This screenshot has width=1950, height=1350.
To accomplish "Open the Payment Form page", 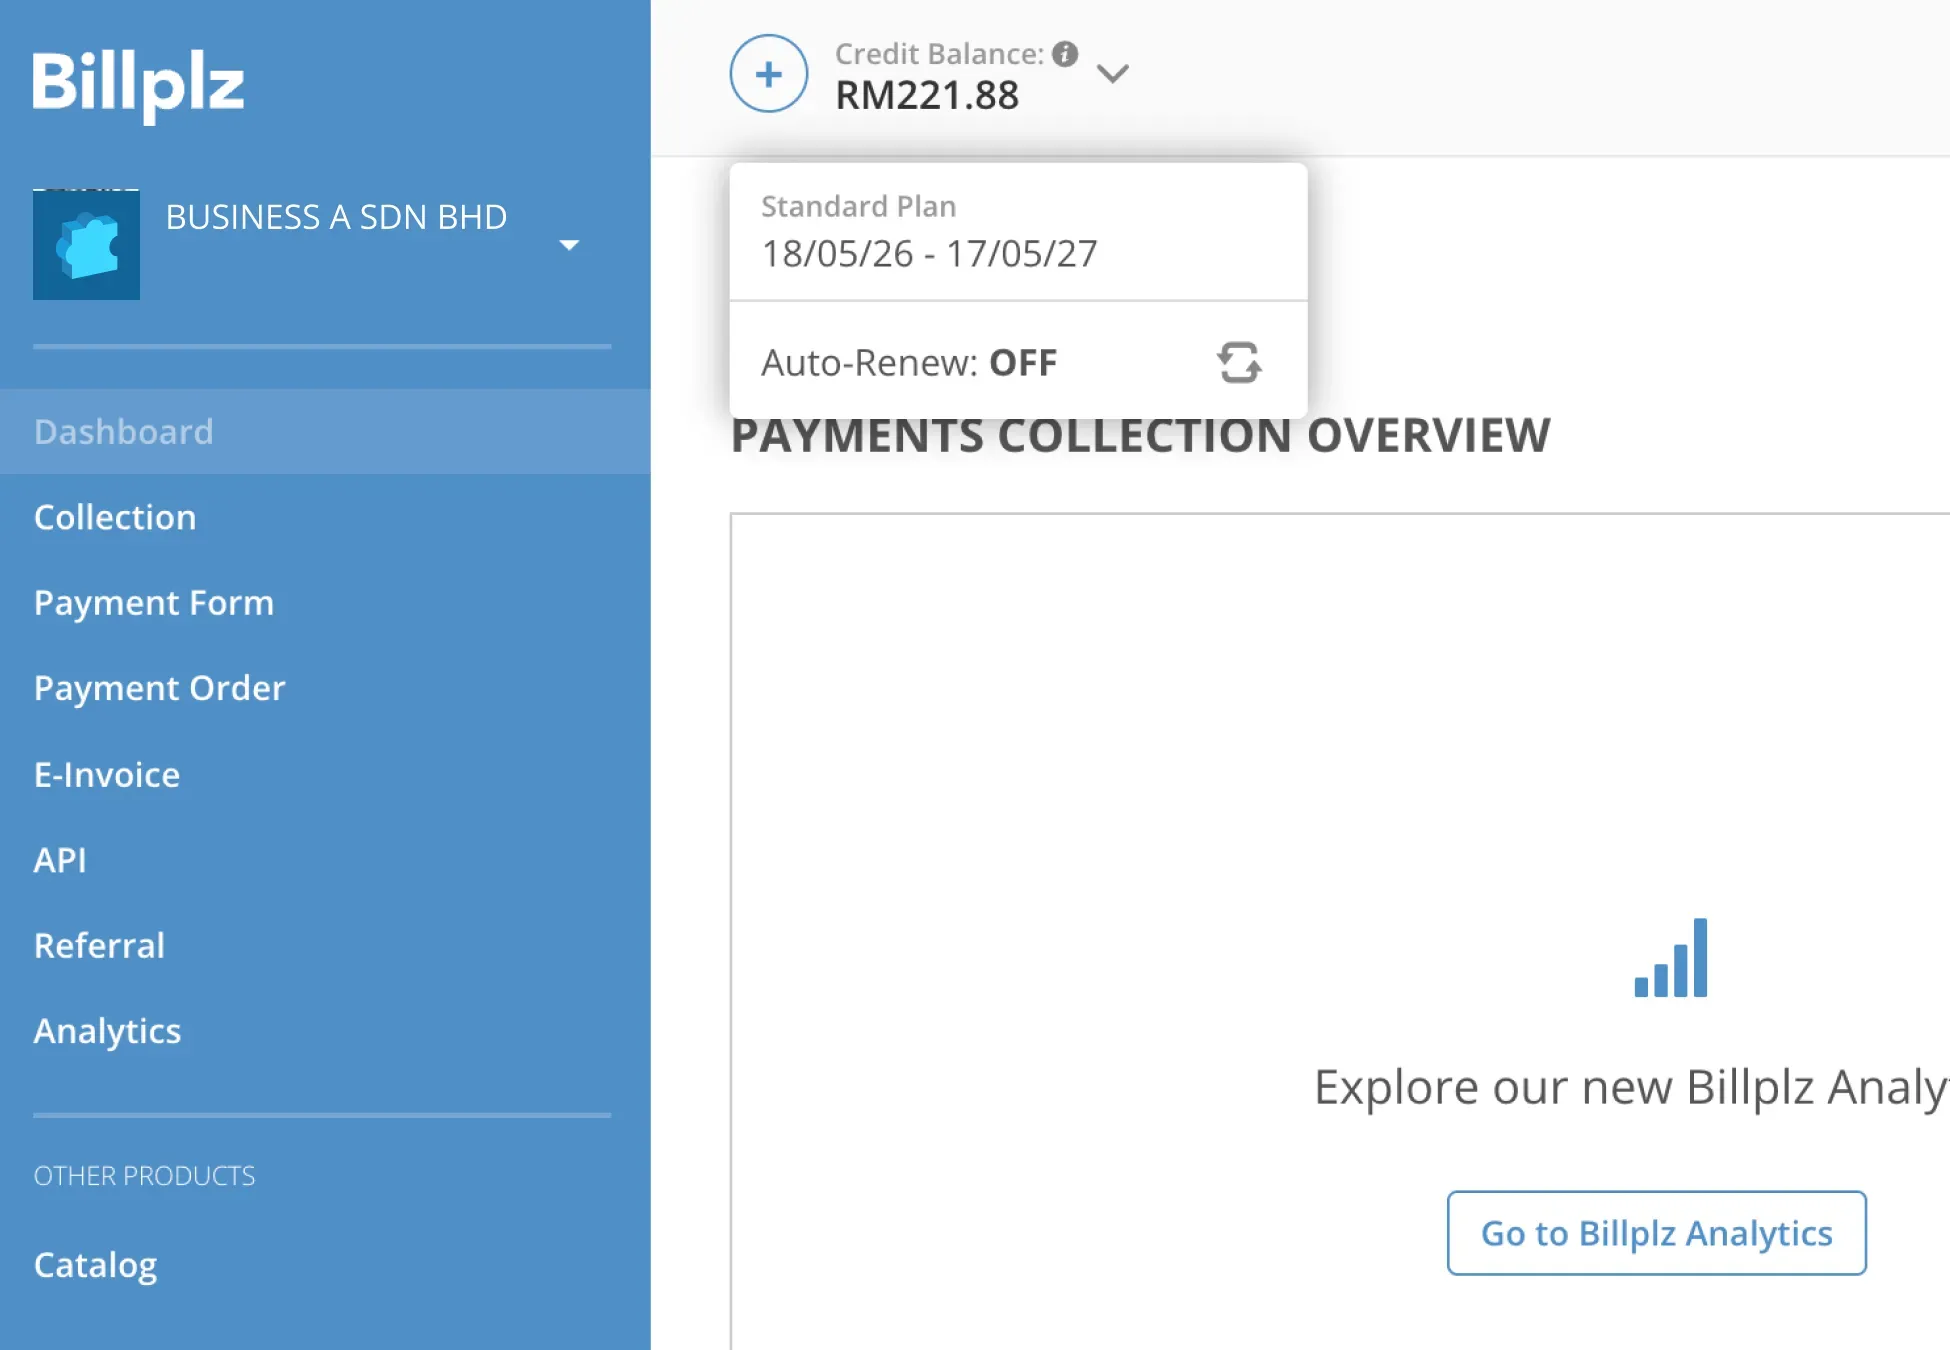I will pos(154,602).
